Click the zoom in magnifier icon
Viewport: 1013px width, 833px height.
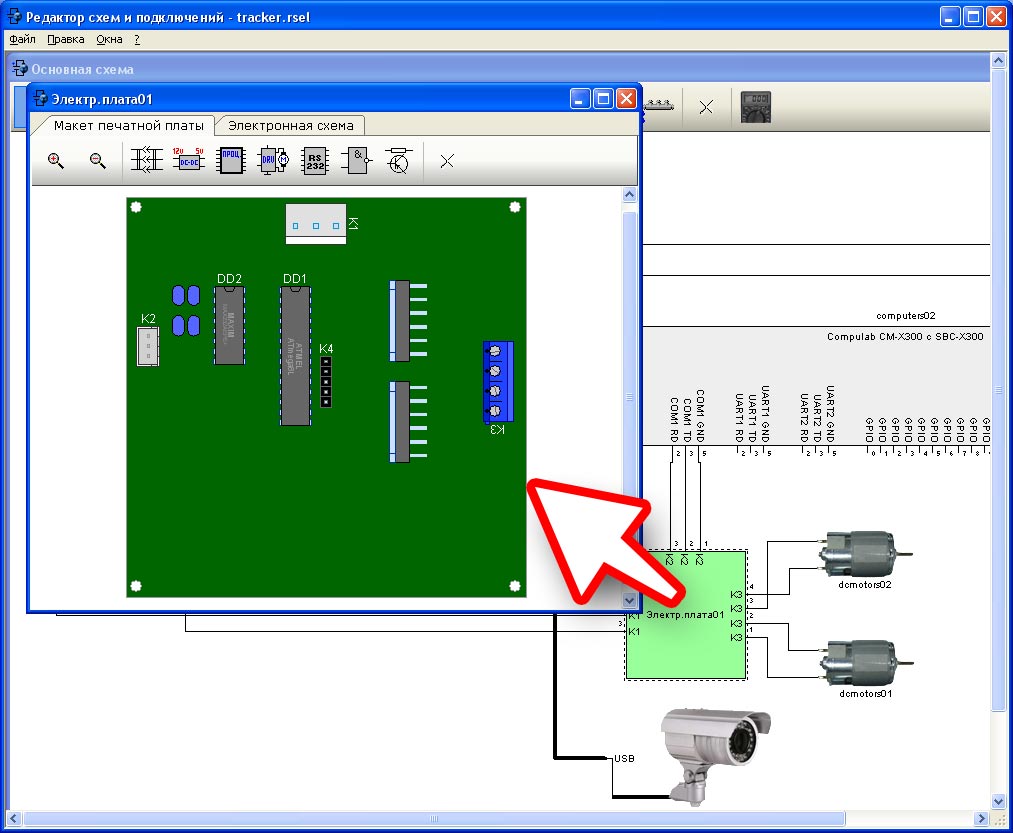pyautogui.click(x=56, y=160)
